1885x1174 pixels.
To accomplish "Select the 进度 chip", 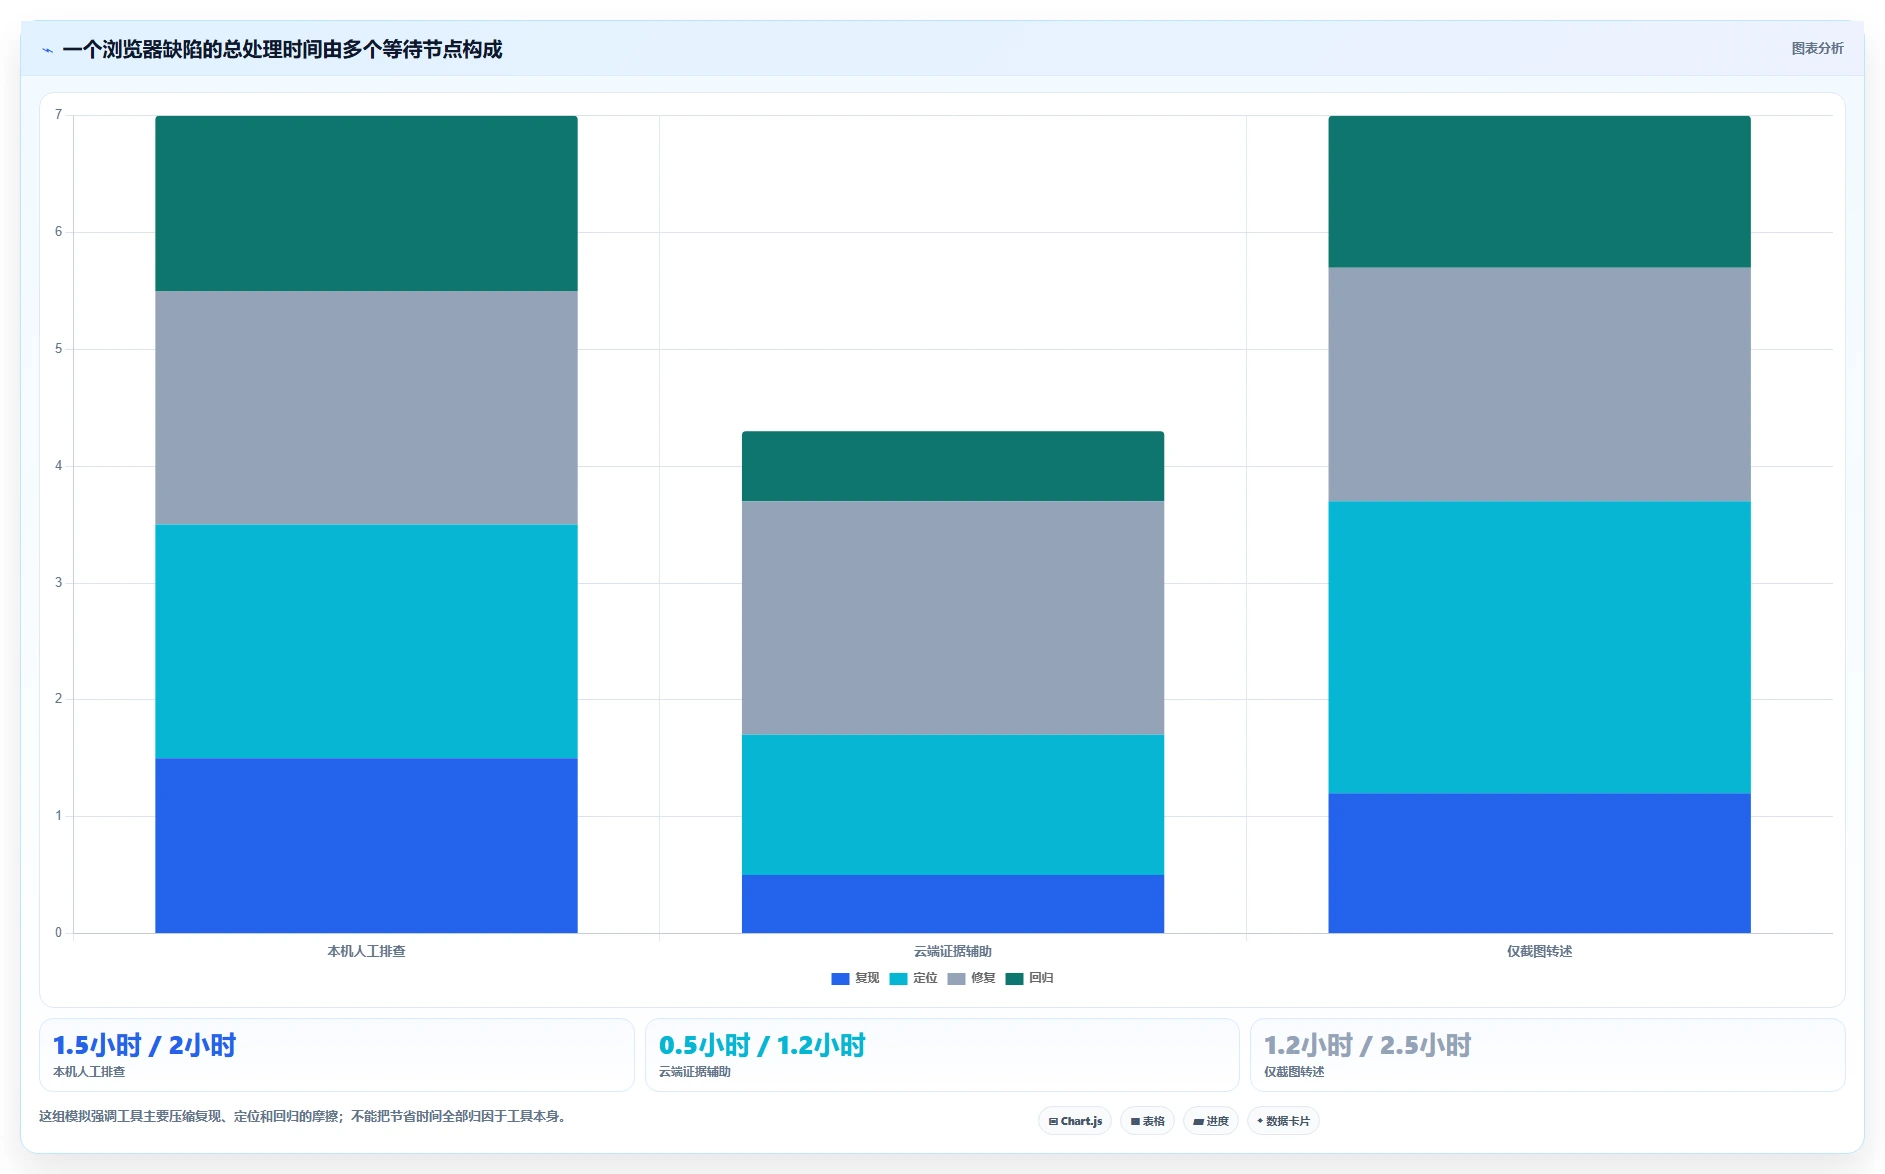I will tap(1210, 1121).
